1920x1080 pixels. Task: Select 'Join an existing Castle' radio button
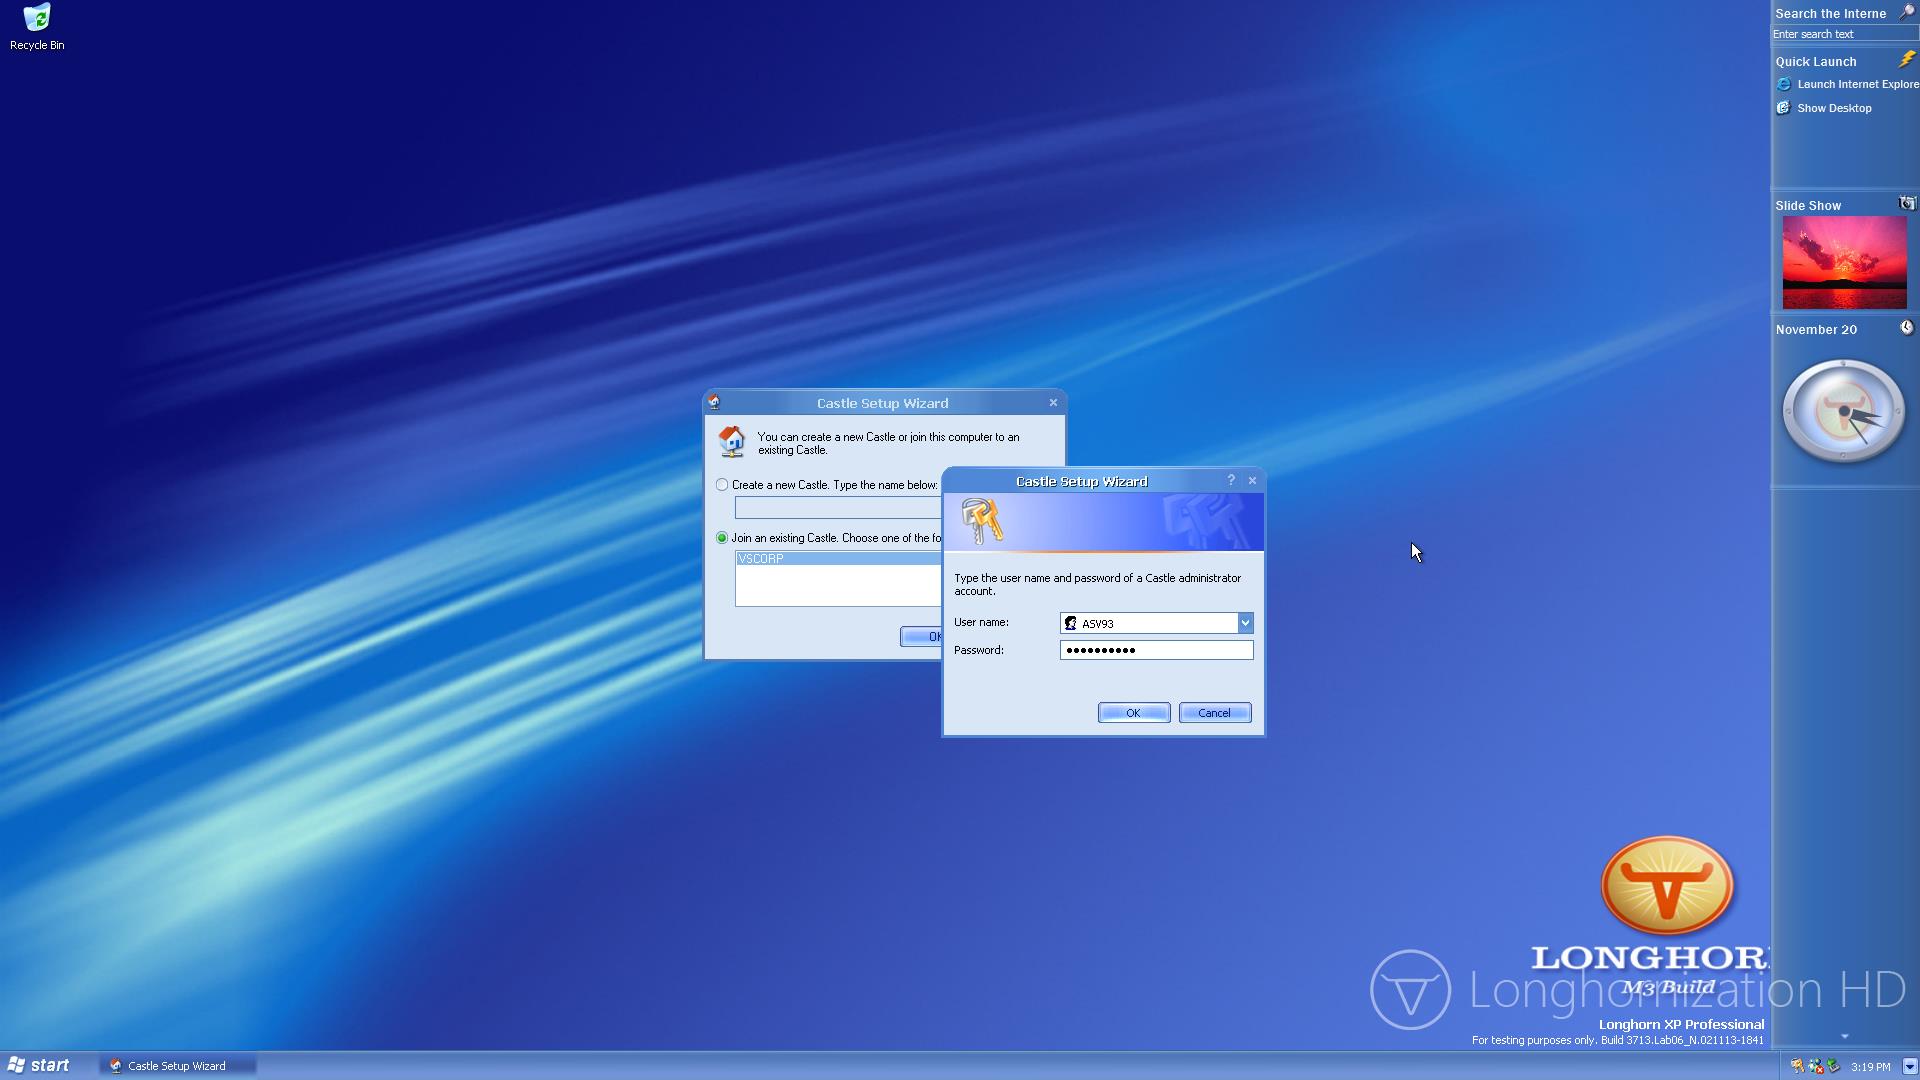coord(722,538)
